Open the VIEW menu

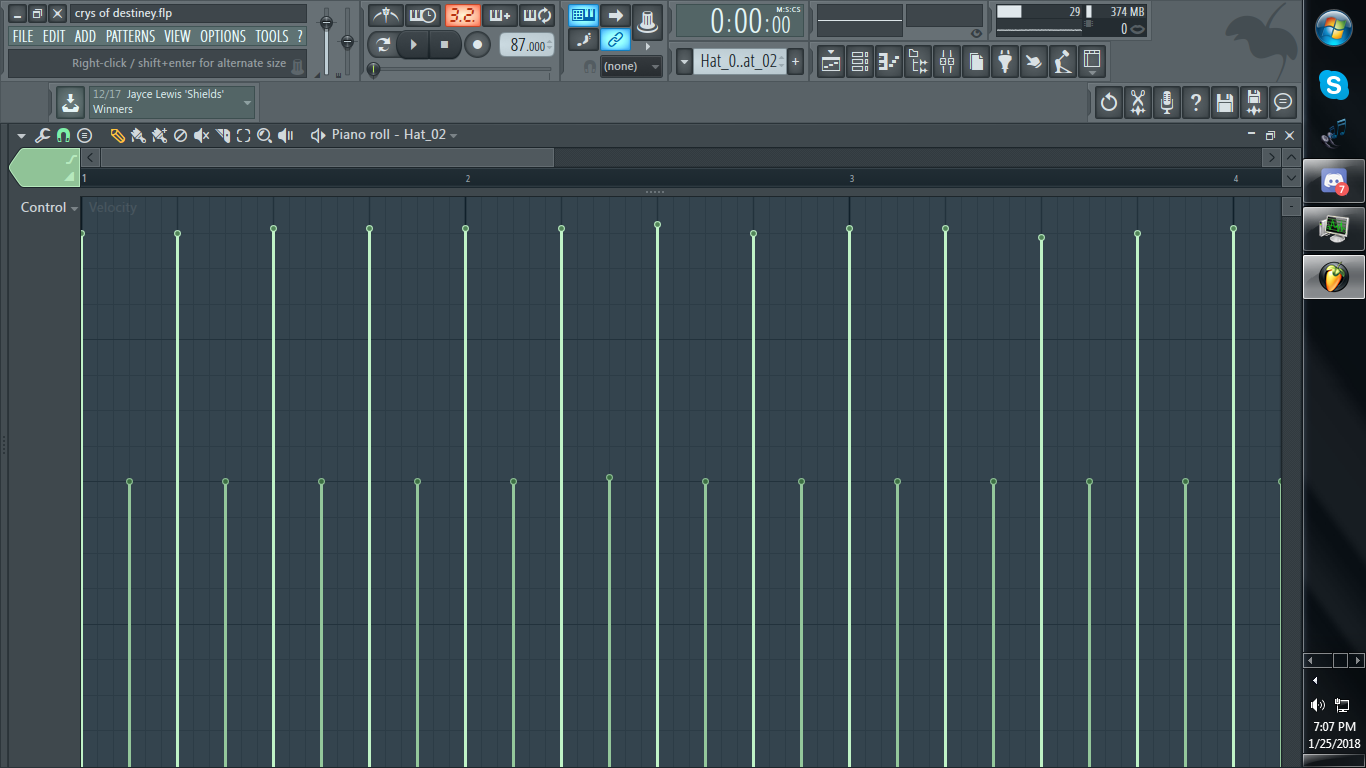coord(177,36)
